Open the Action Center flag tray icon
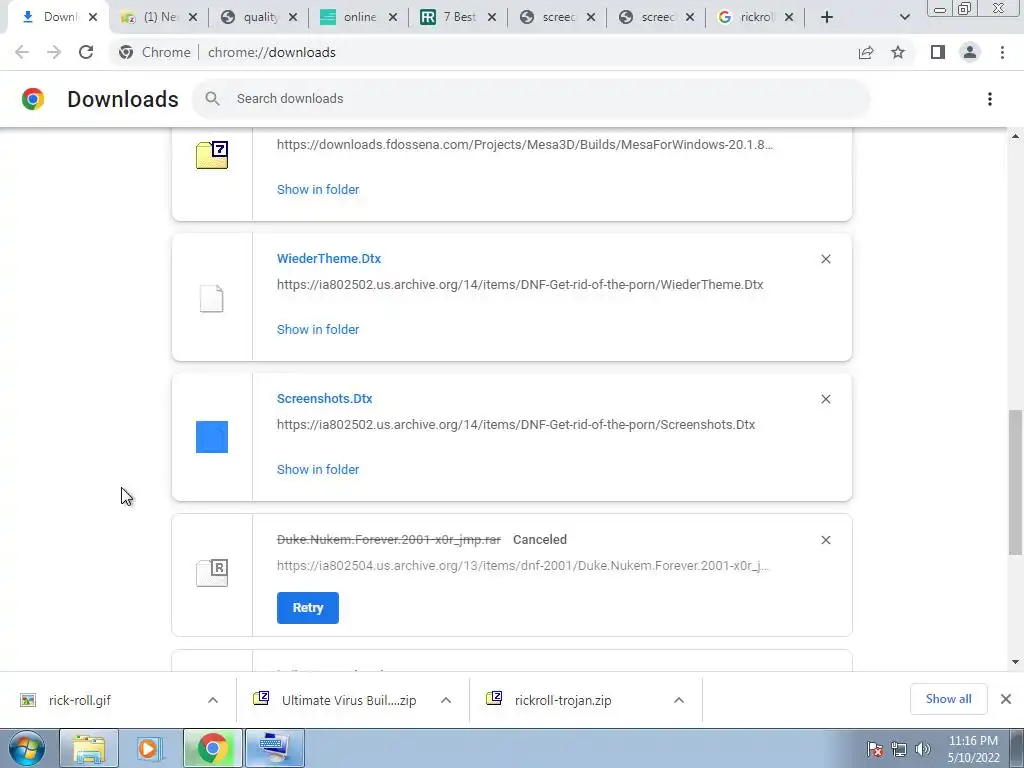Image resolution: width=1024 pixels, height=768 pixels. coord(874,749)
